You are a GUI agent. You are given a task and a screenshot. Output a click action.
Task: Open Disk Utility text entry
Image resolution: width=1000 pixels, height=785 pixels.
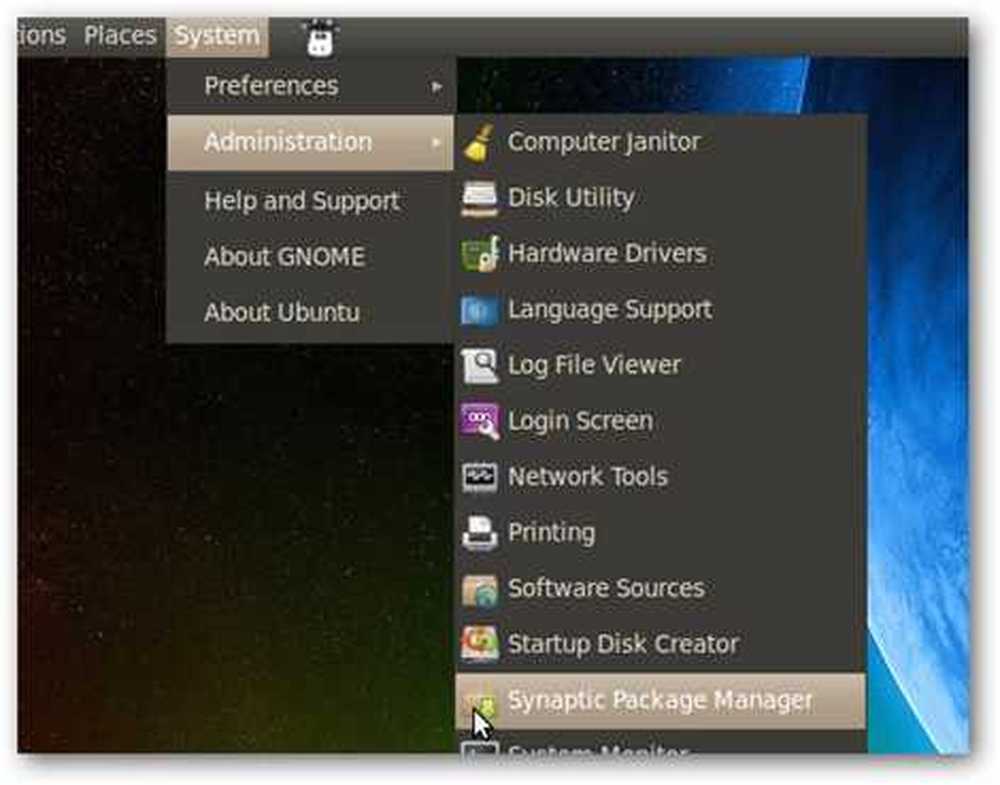point(571,198)
